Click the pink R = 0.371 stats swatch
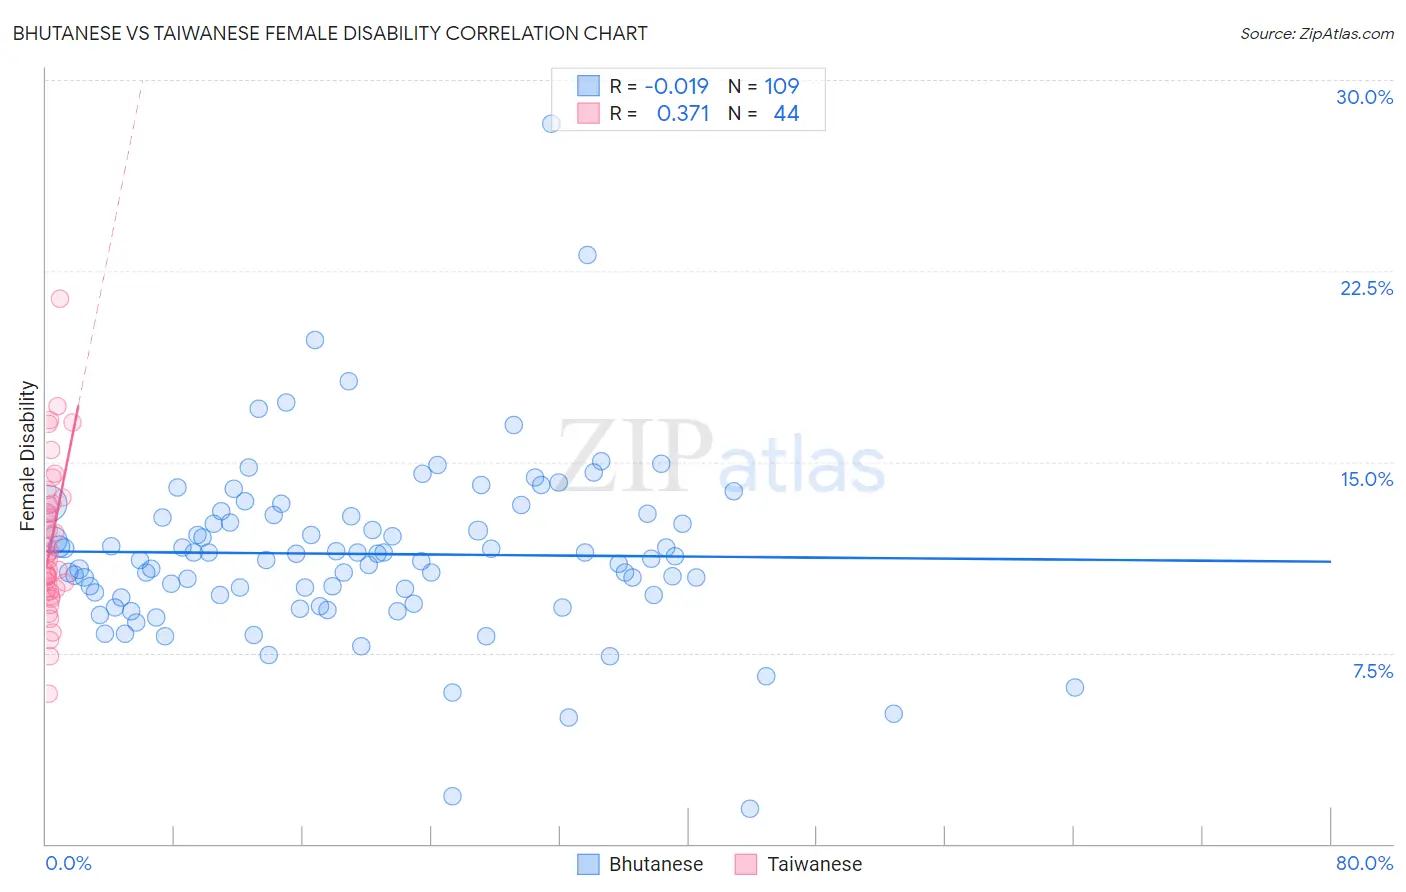 tap(589, 113)
